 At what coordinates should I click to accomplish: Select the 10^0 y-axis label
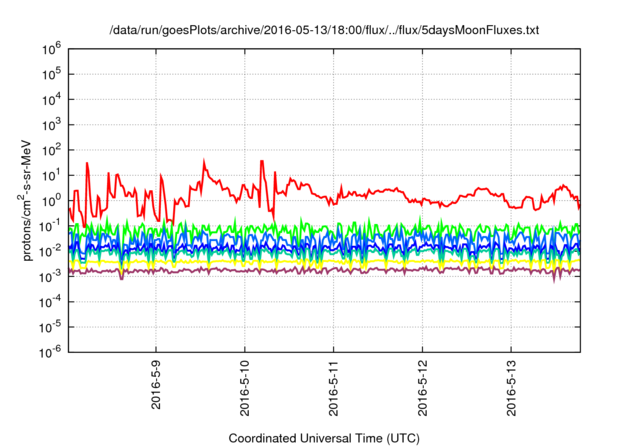[51, 202]
